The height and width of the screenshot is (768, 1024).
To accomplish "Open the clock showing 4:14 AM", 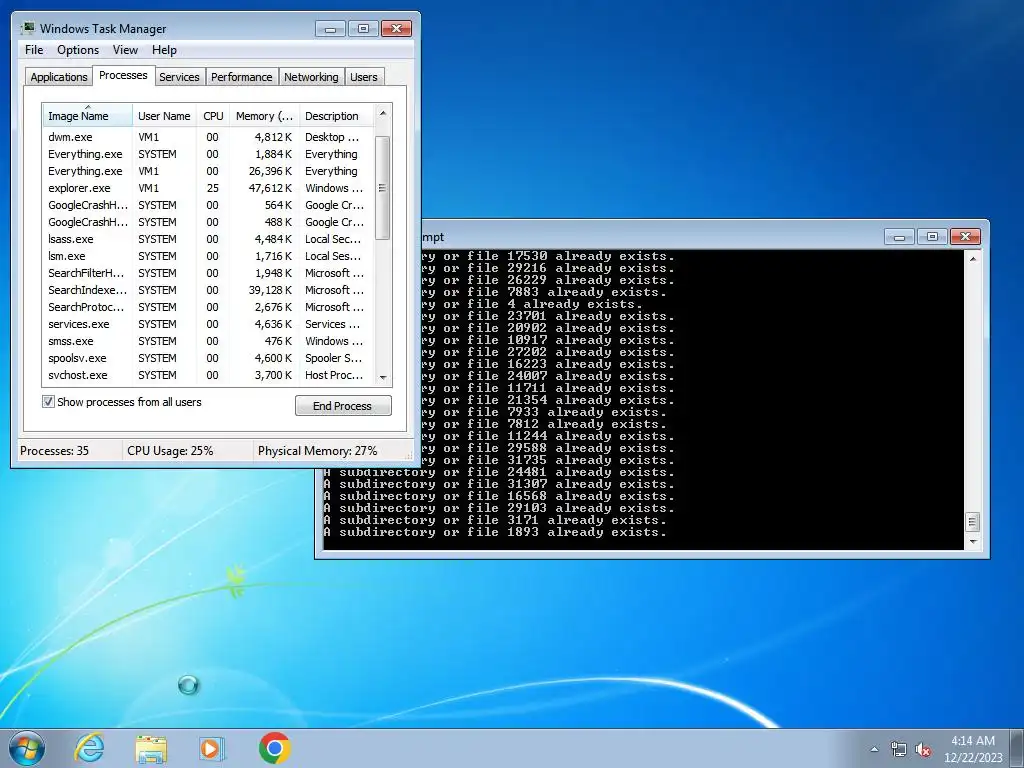I will point(973,749).
